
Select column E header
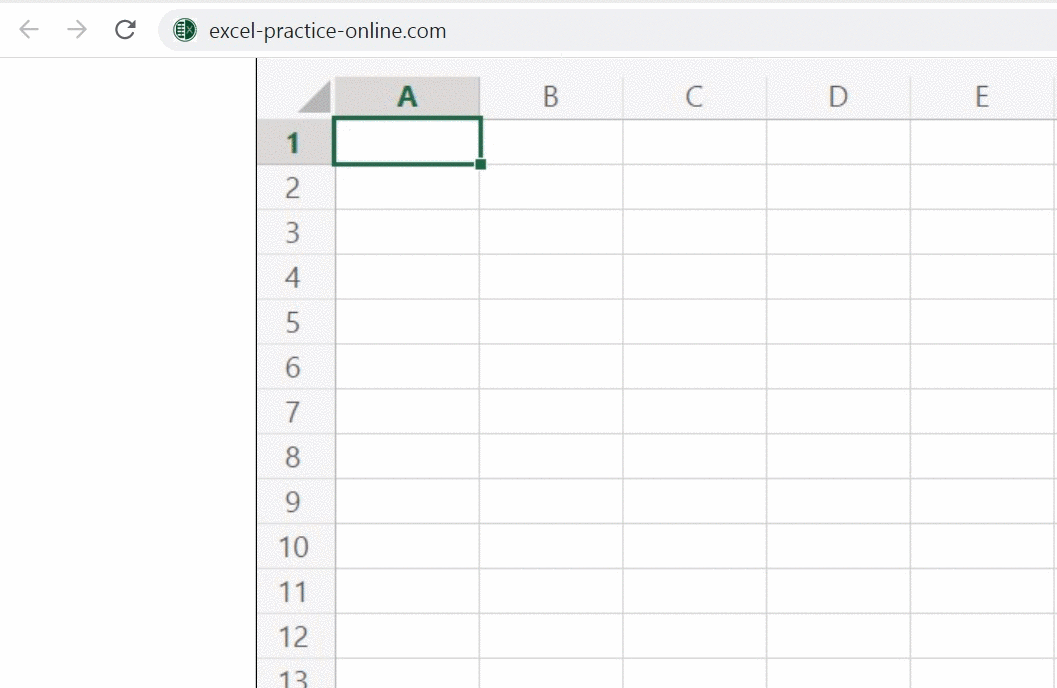pyautogui.click(x=982, y=97)
